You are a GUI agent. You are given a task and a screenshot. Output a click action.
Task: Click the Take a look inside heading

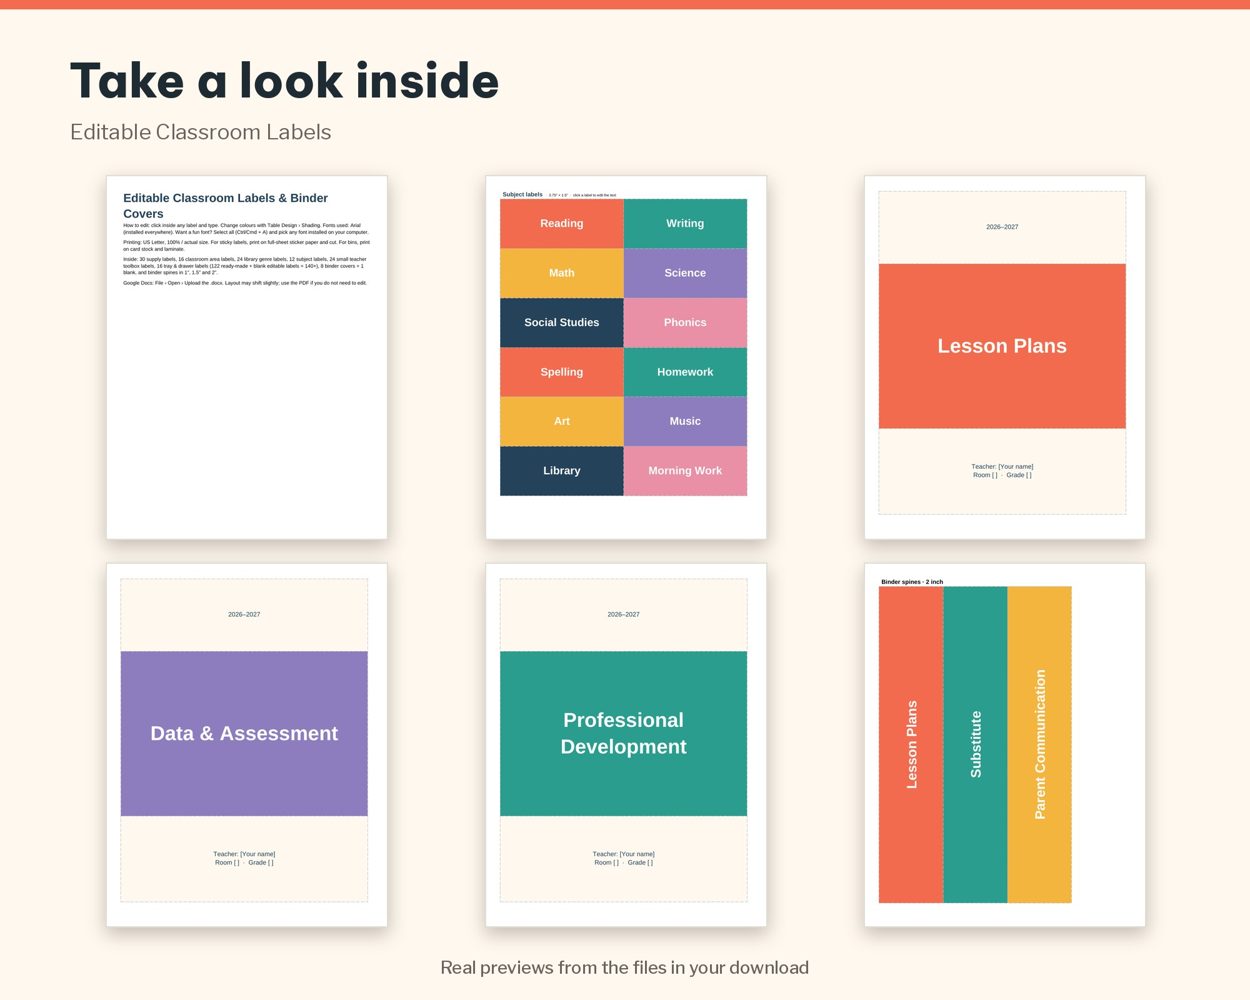pos(284,81)
